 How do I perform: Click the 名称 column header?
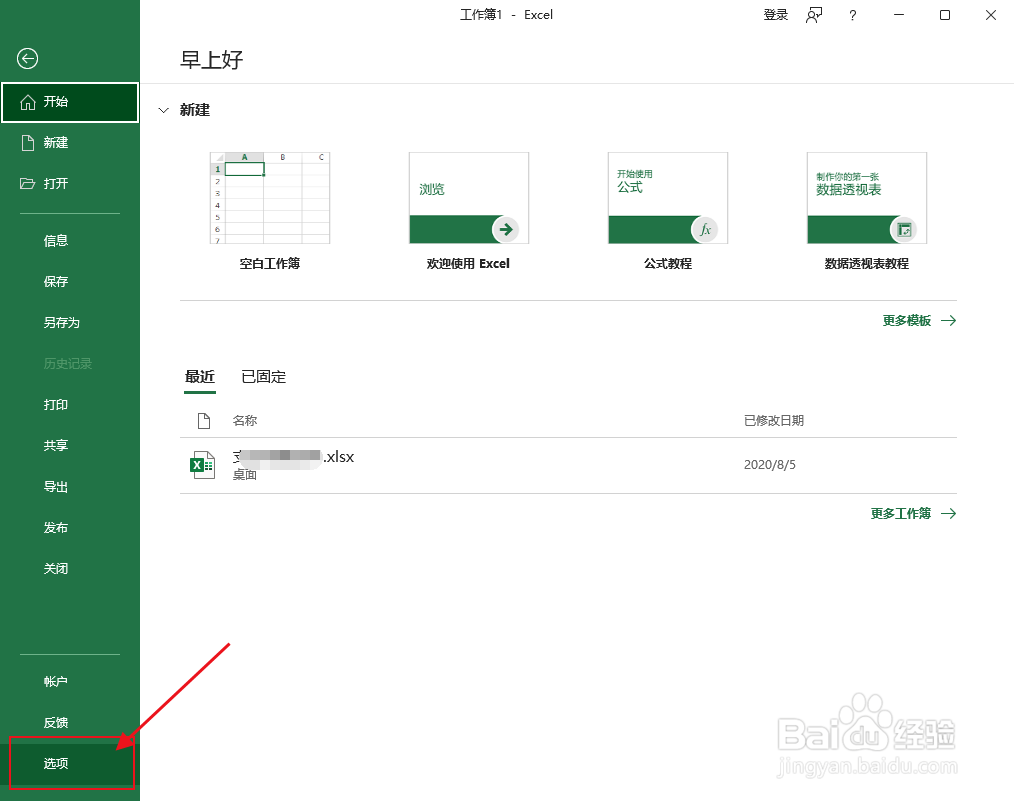[245, 421]
